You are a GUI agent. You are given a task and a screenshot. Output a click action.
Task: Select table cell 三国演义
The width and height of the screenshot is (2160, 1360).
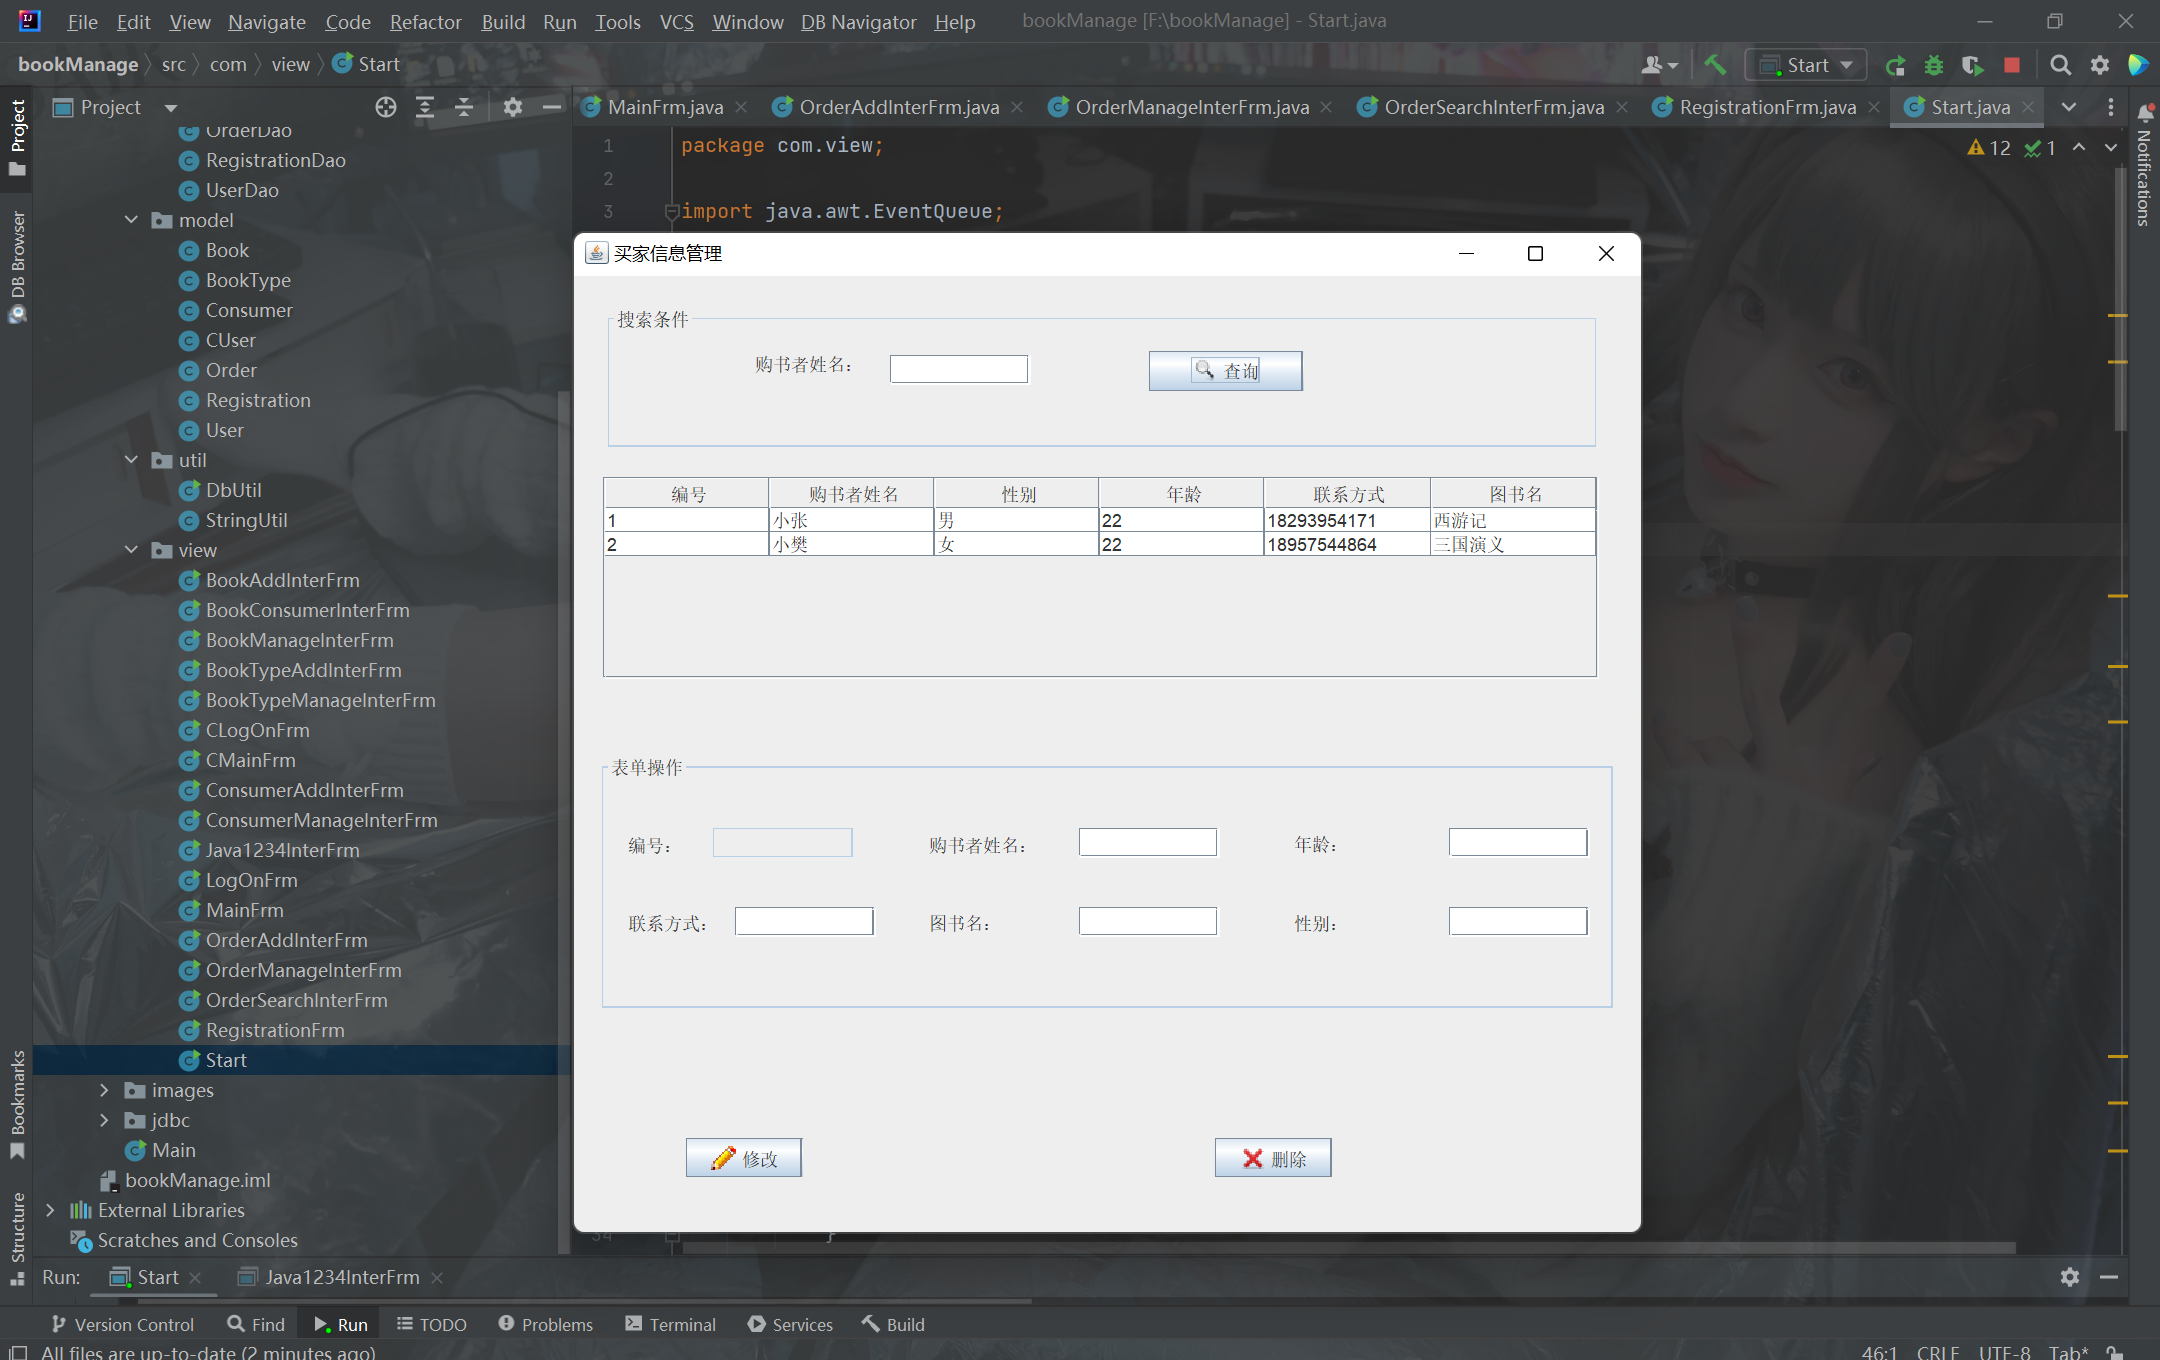[1512, 544]
